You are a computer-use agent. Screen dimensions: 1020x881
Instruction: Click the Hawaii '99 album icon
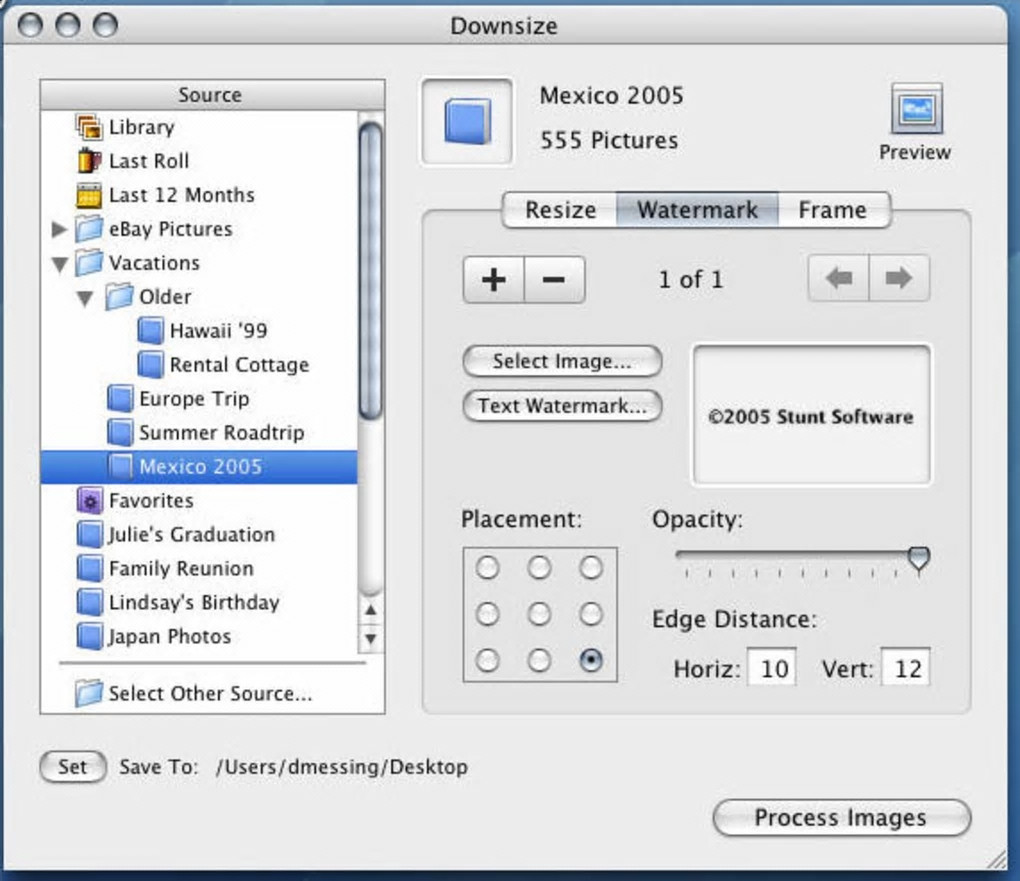(150, 331)
